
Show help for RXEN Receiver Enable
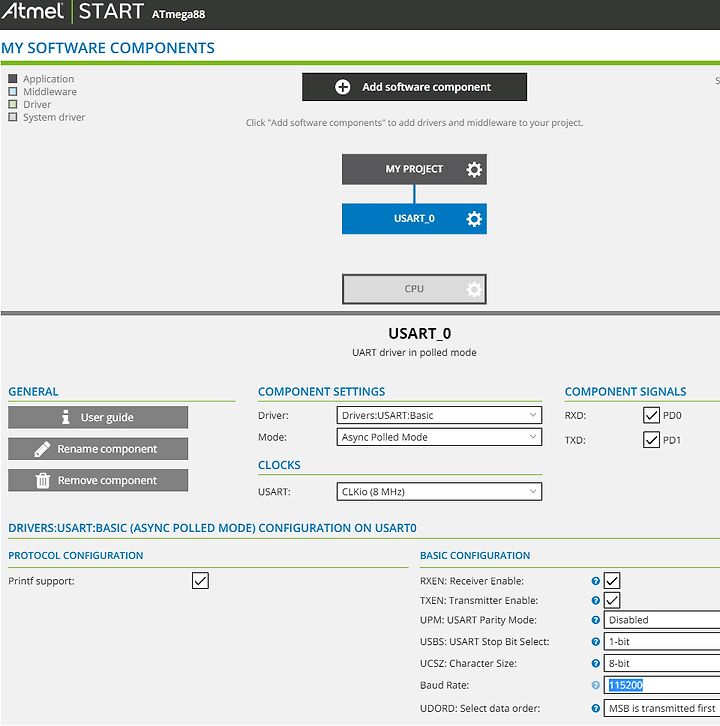coord(595,581)
